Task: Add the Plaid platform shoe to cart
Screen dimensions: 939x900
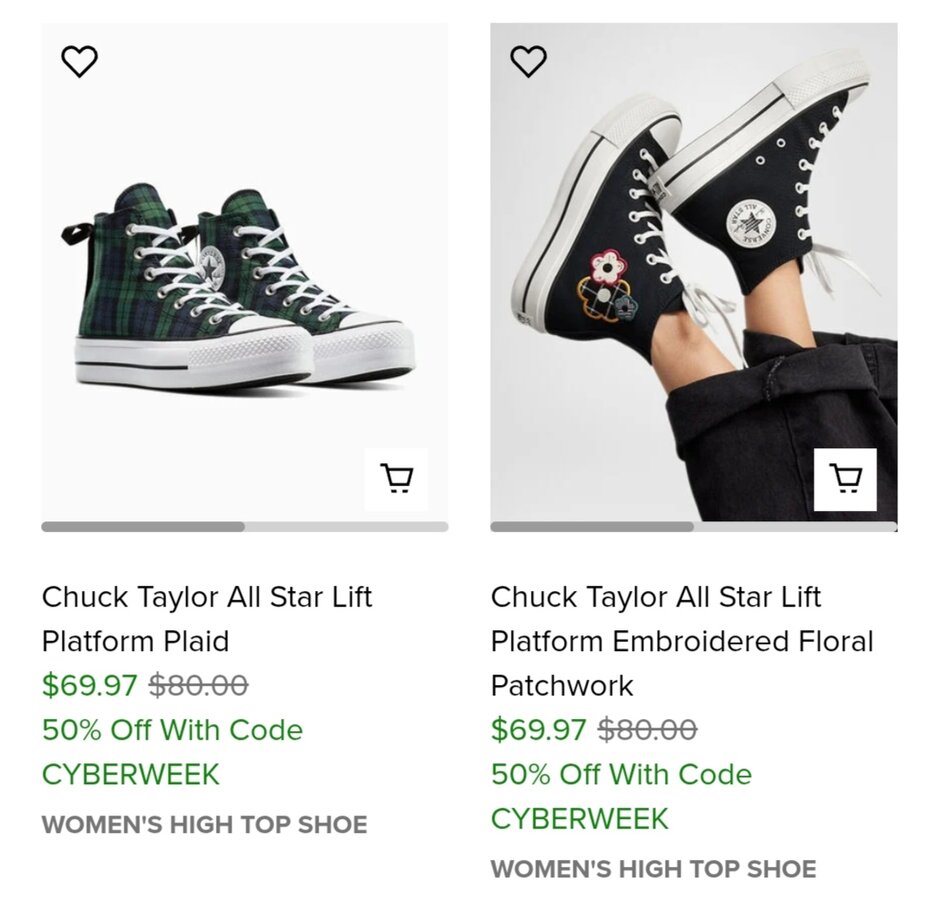Action: click(396, 479)
